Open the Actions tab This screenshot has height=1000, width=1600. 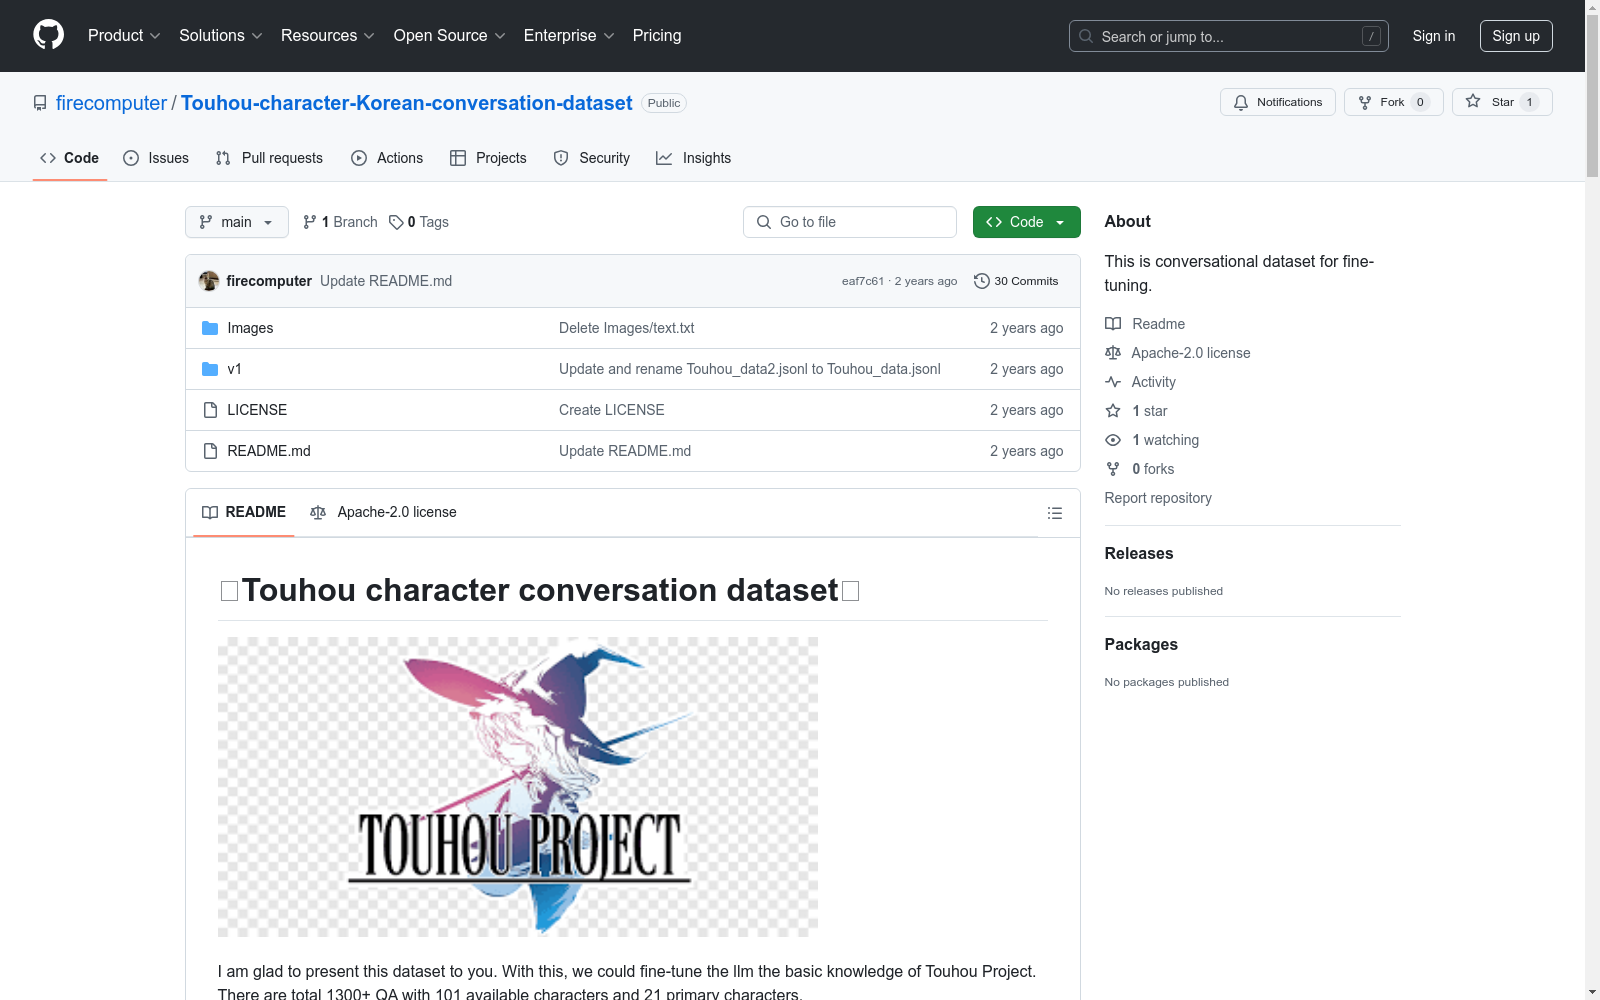click(387, 158)
